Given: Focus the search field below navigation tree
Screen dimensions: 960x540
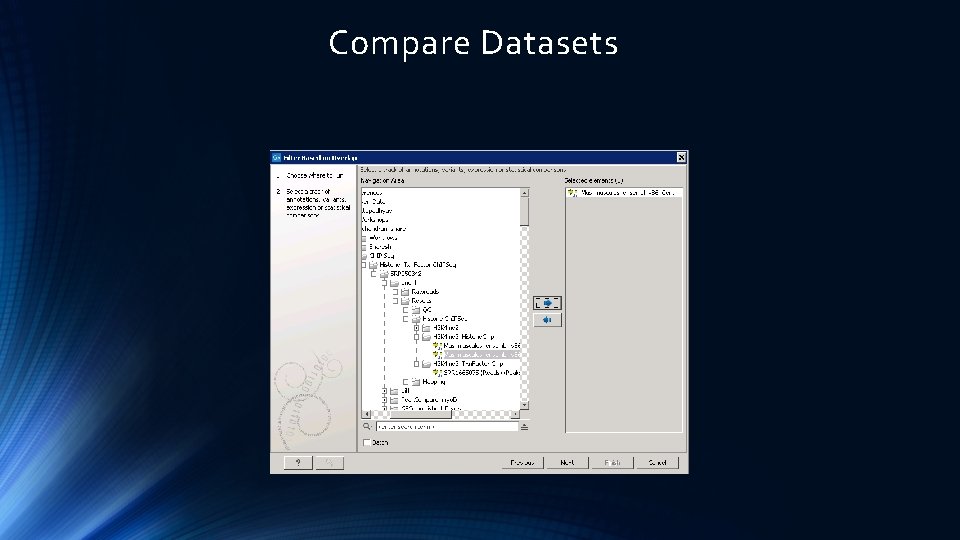Looking at the screenshot, I should point(447,427).
